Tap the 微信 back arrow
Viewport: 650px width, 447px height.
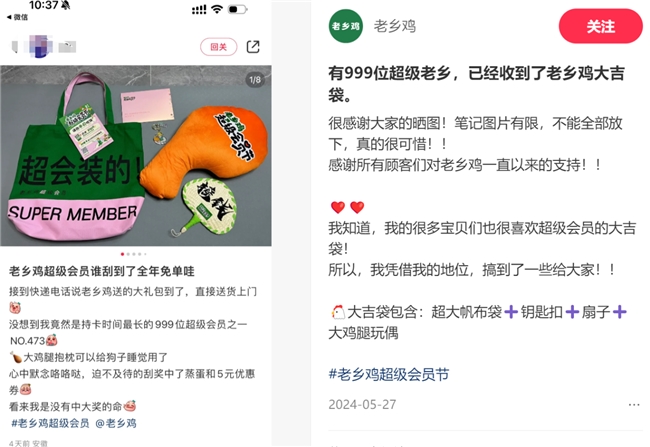17,17
